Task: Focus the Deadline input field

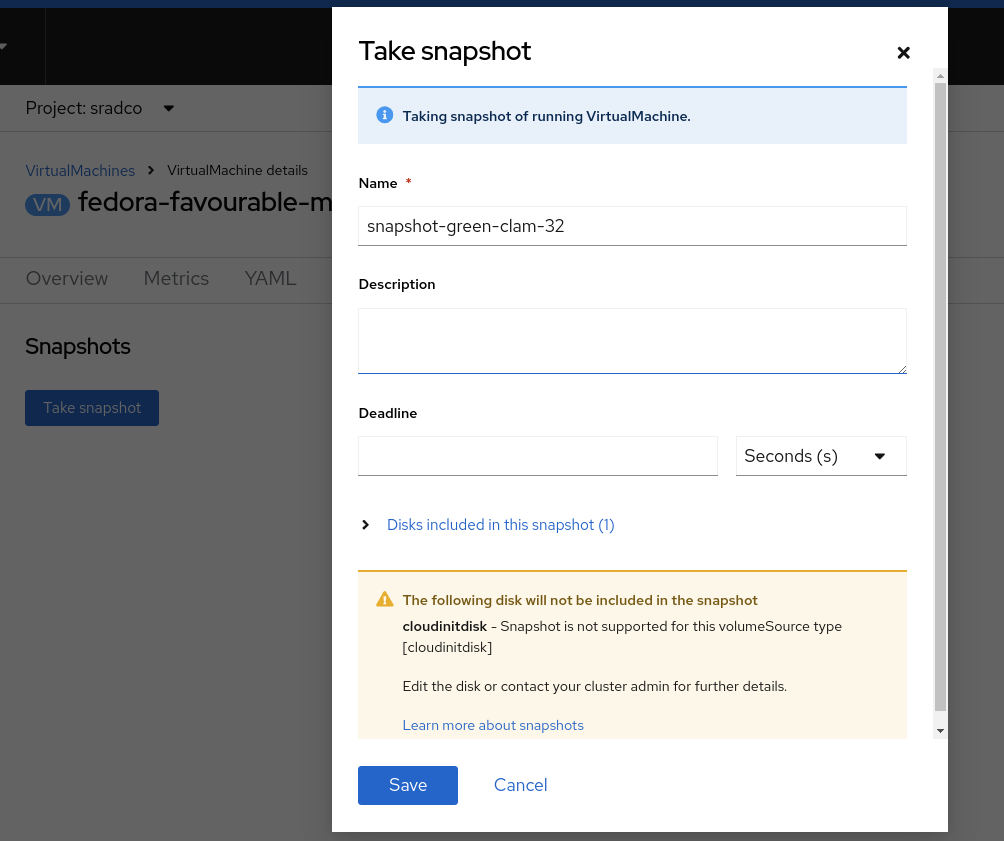Action: pyautogui.click(x=538, y=456)
